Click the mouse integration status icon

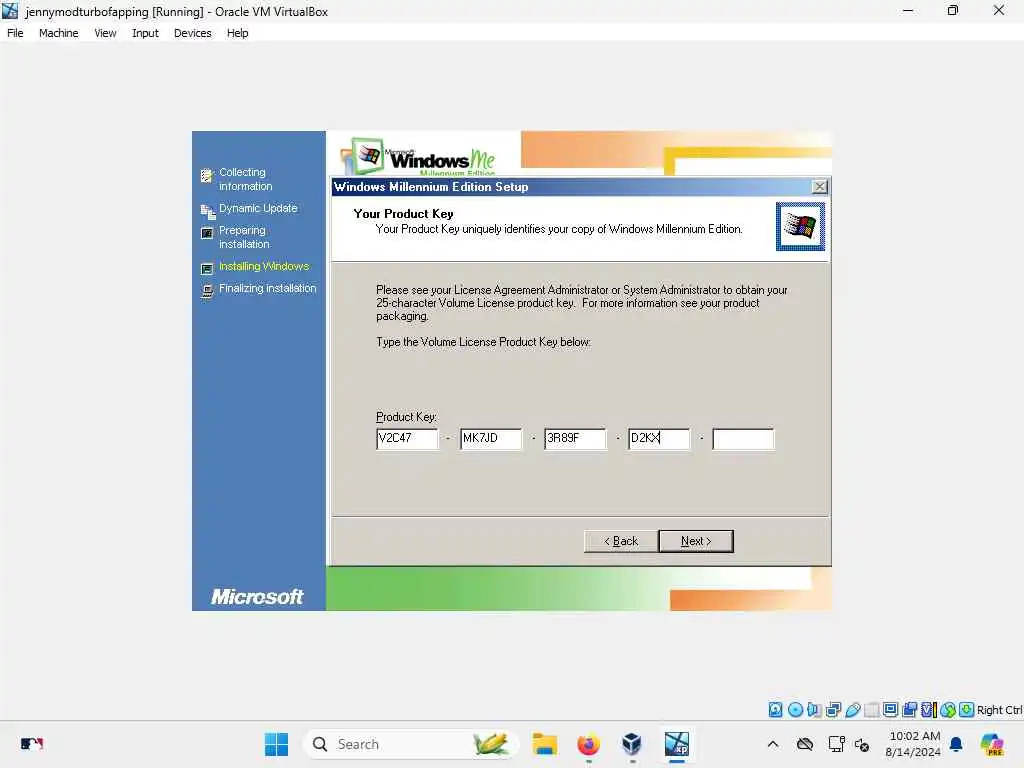click(x=948, y=709)
